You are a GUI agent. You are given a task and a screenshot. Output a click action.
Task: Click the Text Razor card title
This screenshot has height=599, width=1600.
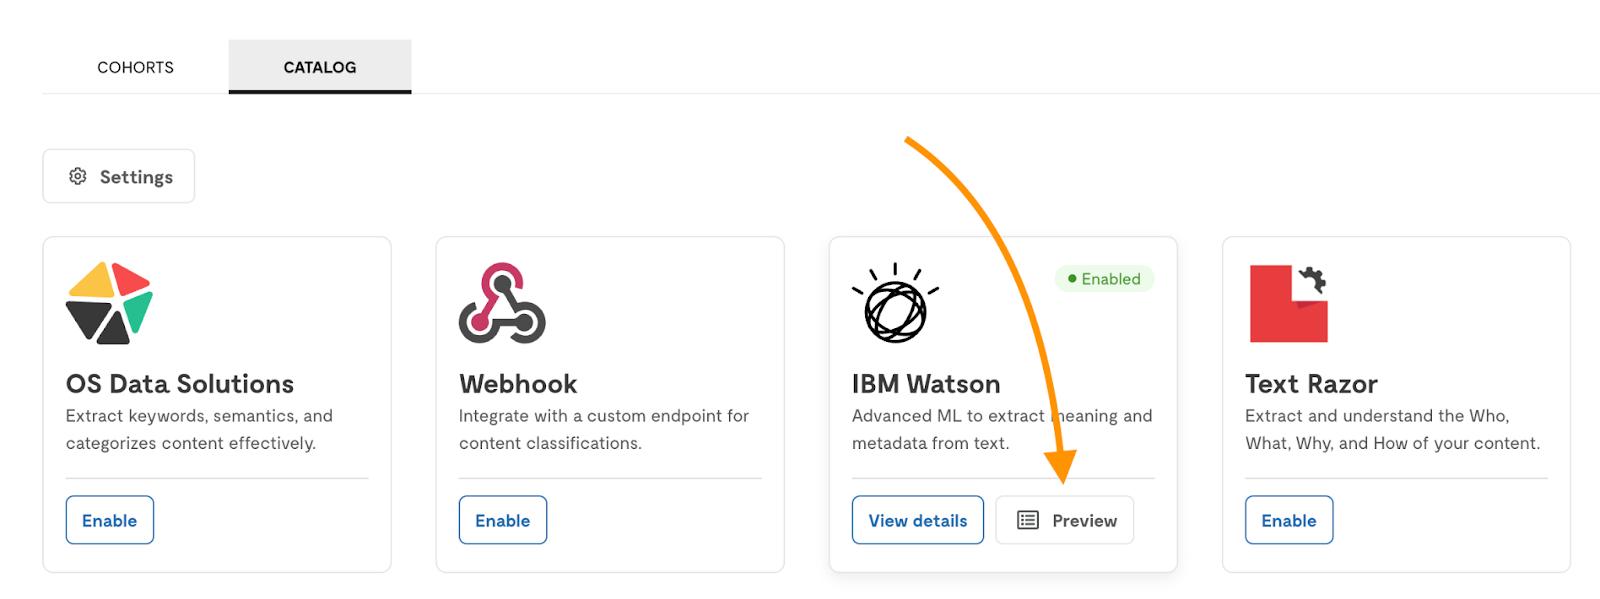tap(1311, 384)
